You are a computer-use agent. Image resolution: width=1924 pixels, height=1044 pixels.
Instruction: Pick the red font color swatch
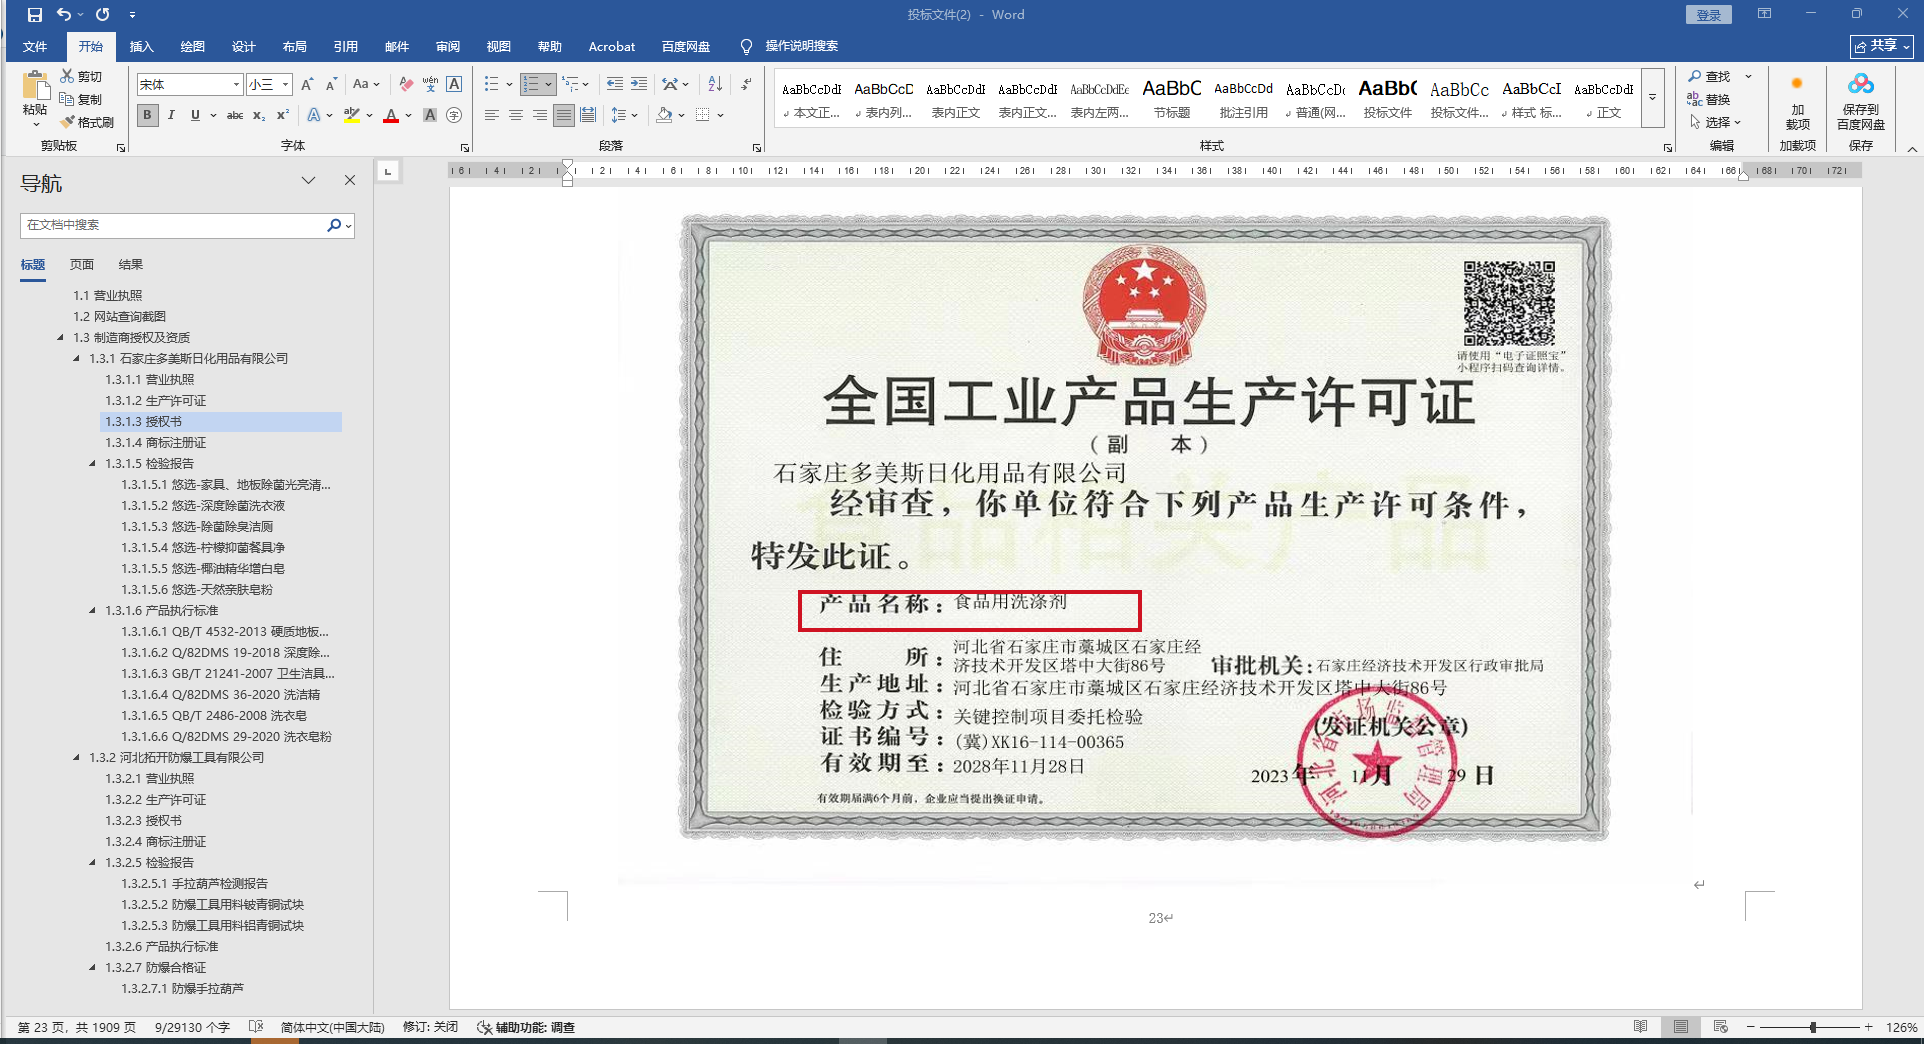tap(391, 116)
